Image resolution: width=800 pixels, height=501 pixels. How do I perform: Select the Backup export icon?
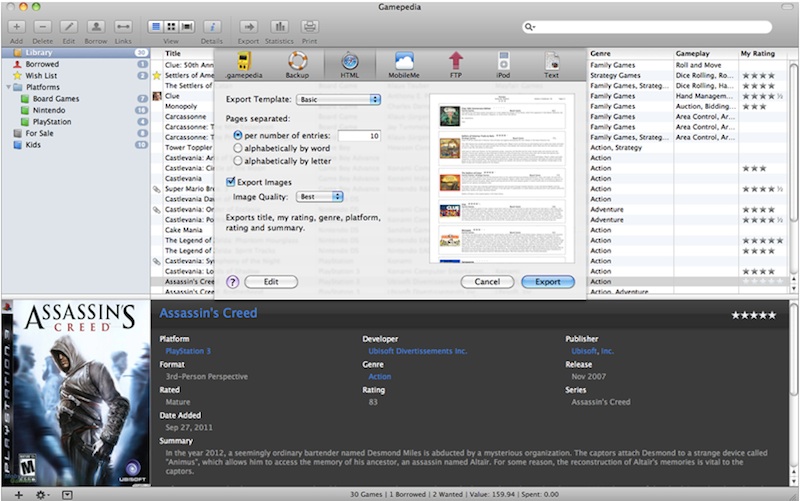[297, 63]
